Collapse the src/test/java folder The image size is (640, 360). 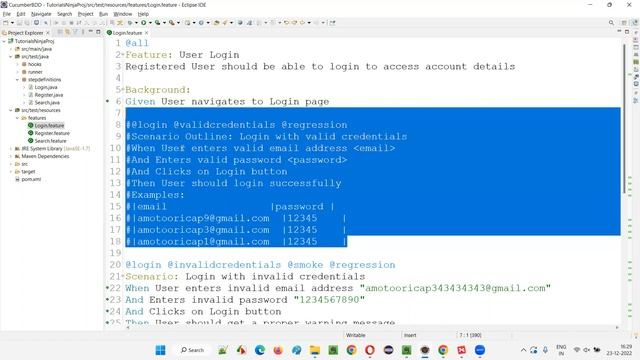point(11,57)
